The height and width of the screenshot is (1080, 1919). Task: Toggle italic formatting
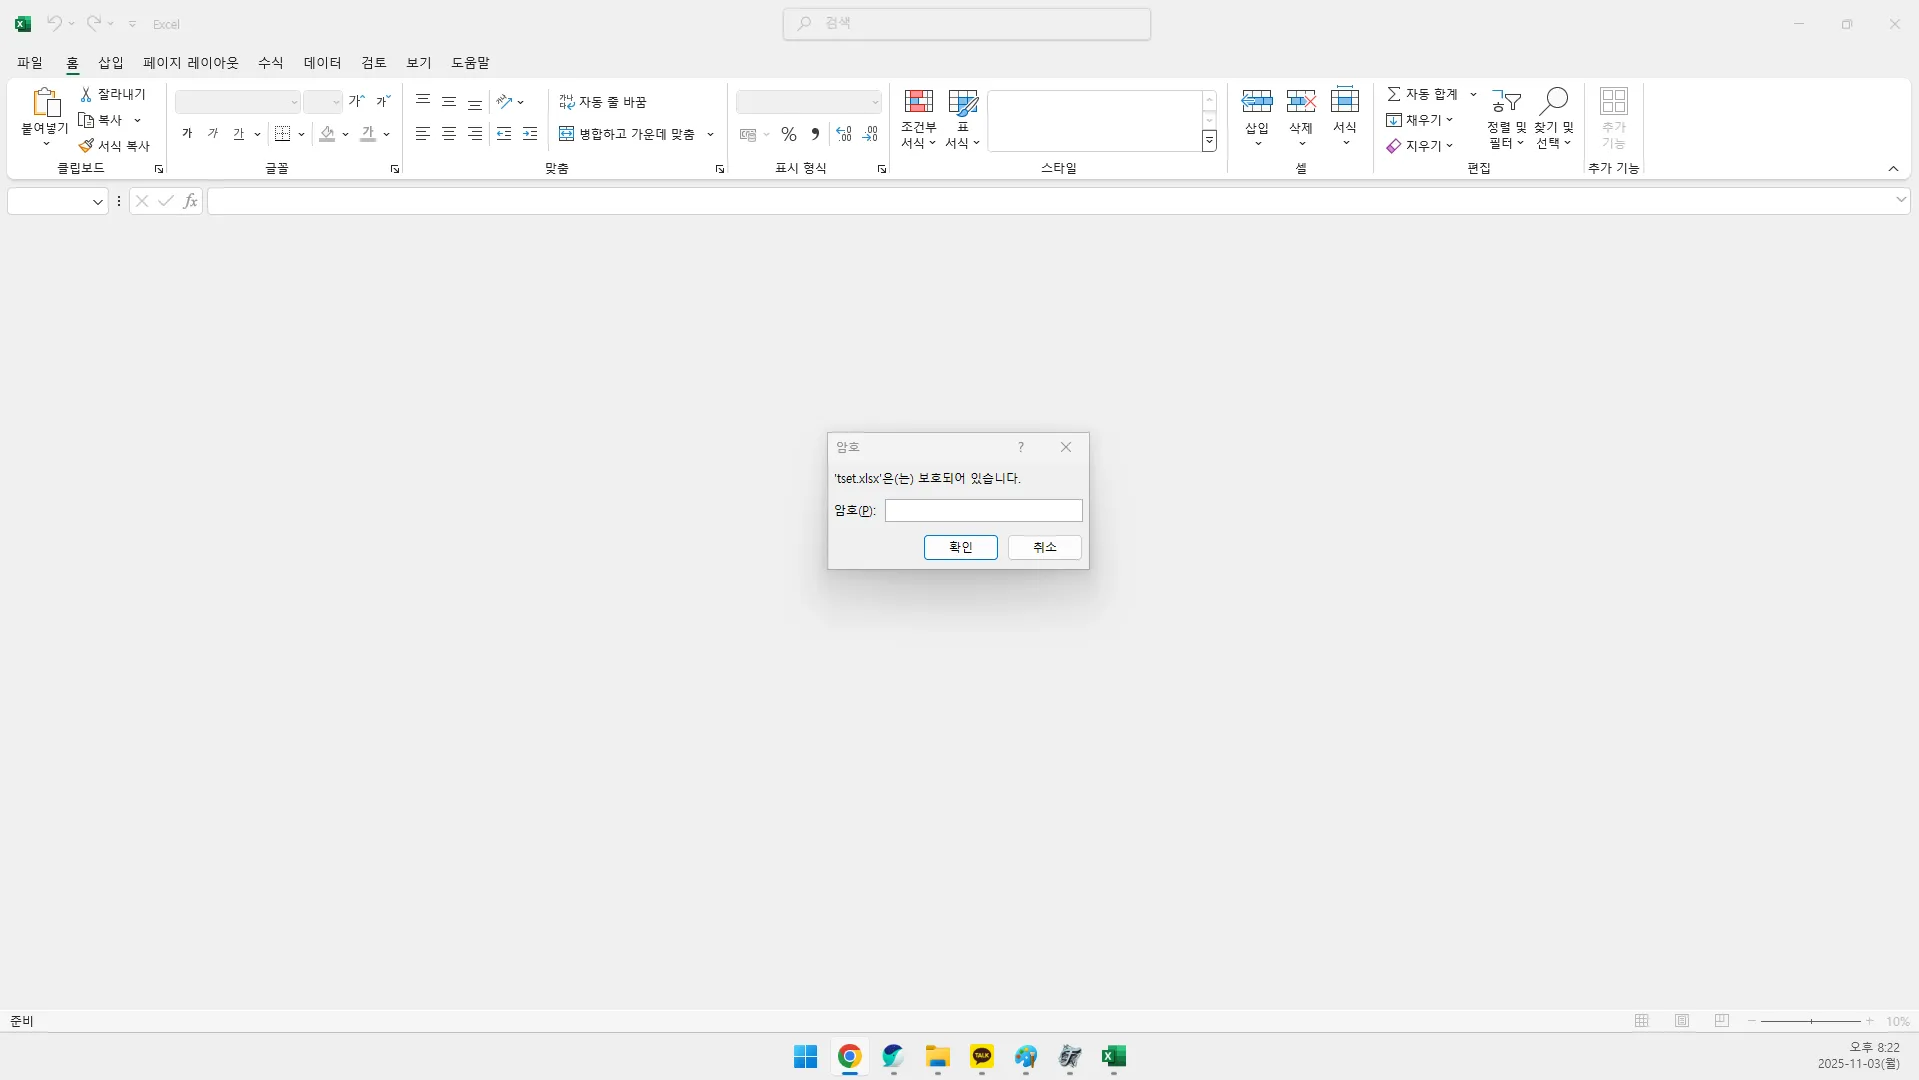tap(212, 133)
